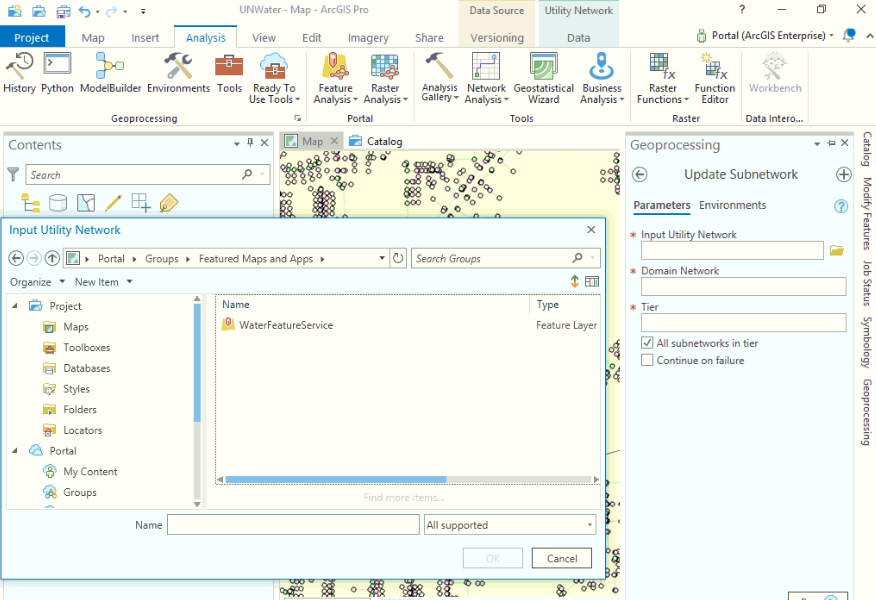Launch the Geostatistical Wizard

click(x=544, y=78)
